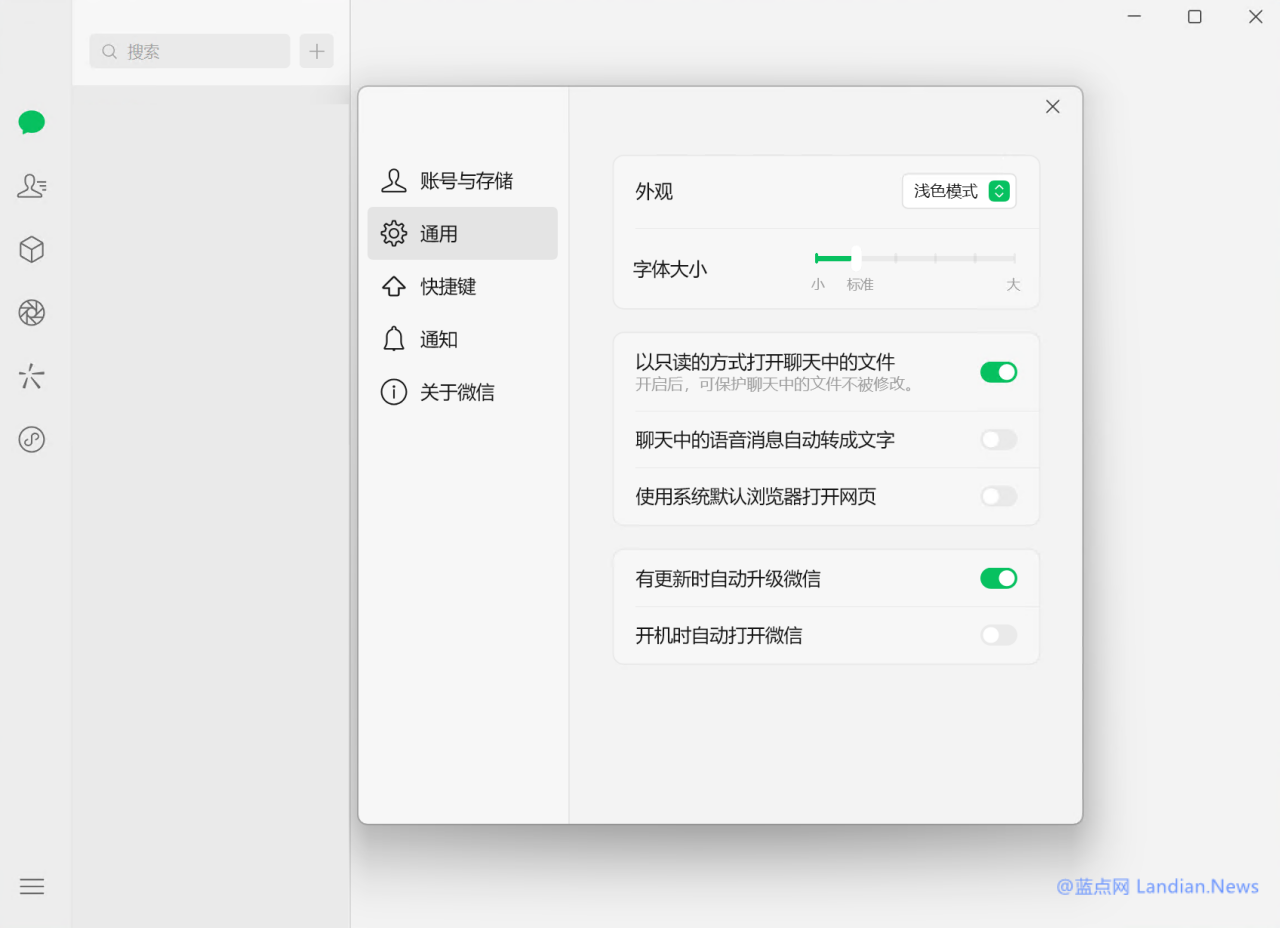Go to the 通知 settings tab
1280x928 pixels.
462,340
